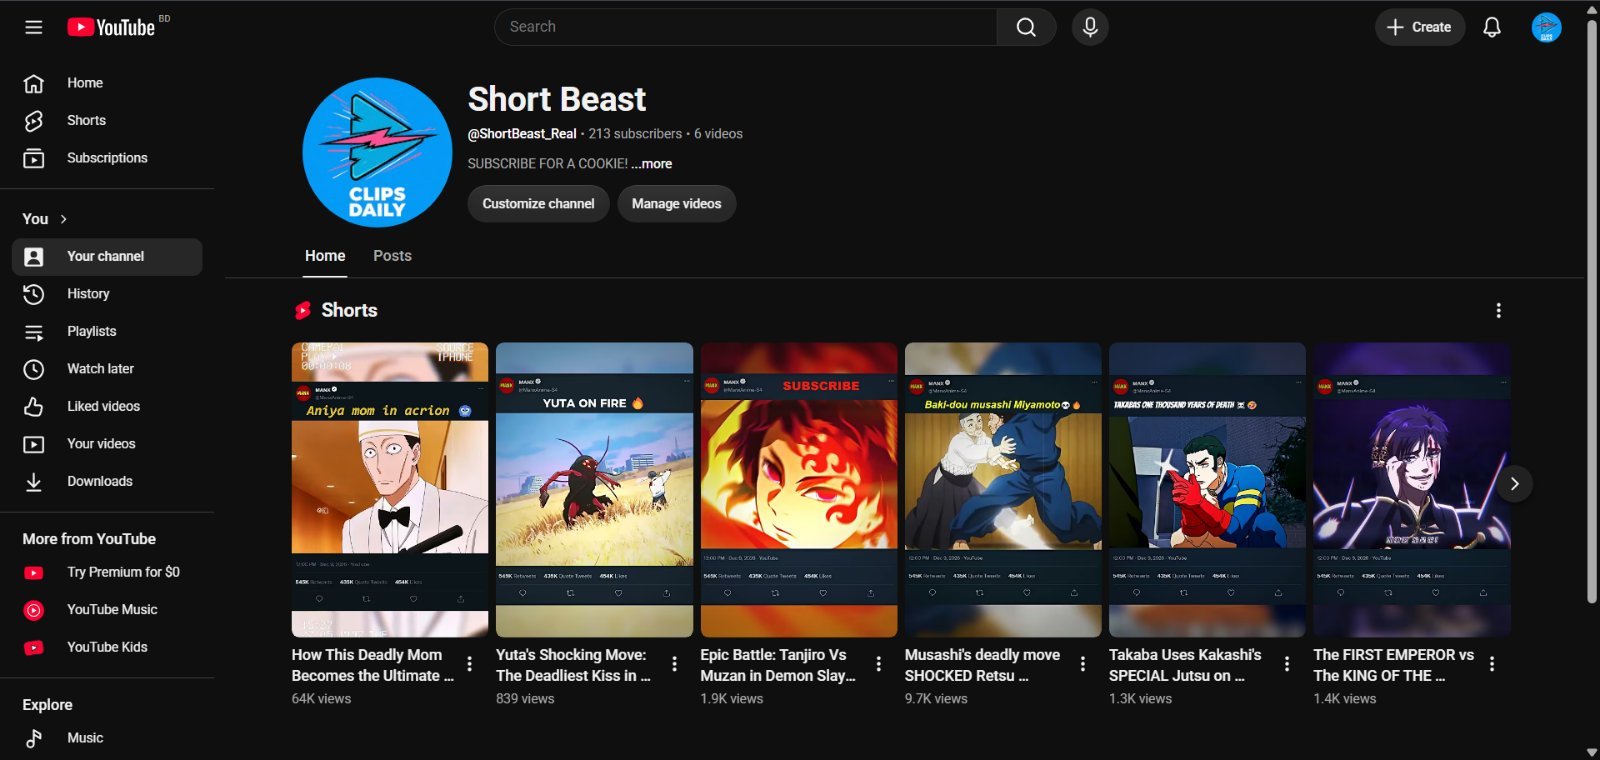The height and width of the screenshot is (760, 1600).
Task: Click the Music note icon under Explore
Action: click(34, 738)
